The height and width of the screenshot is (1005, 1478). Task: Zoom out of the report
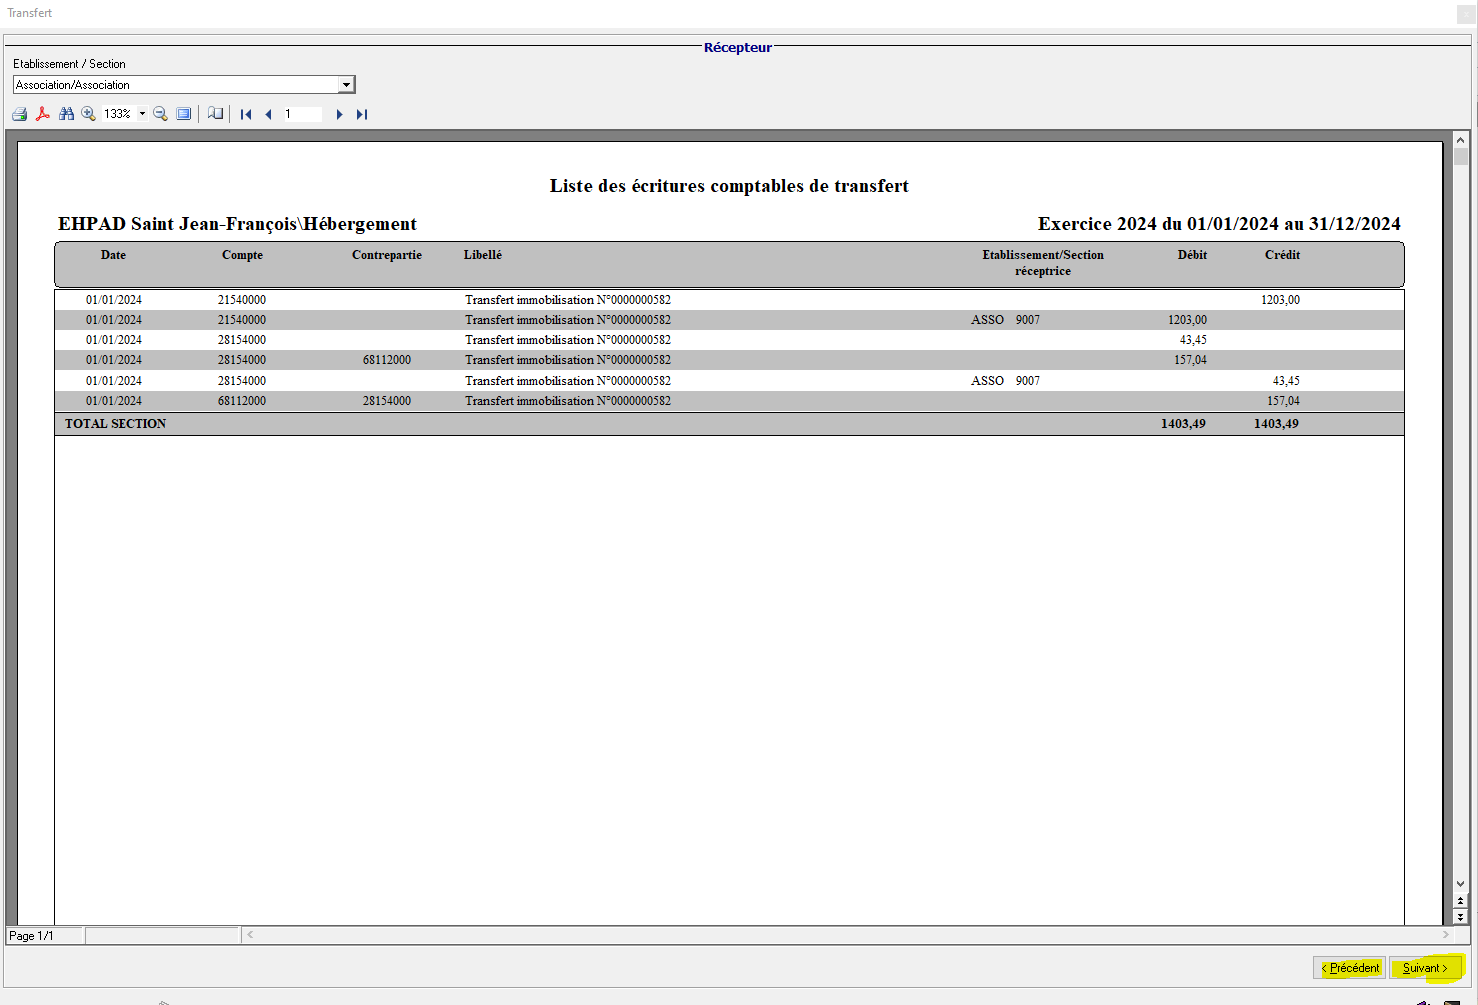tap(160, 114)
